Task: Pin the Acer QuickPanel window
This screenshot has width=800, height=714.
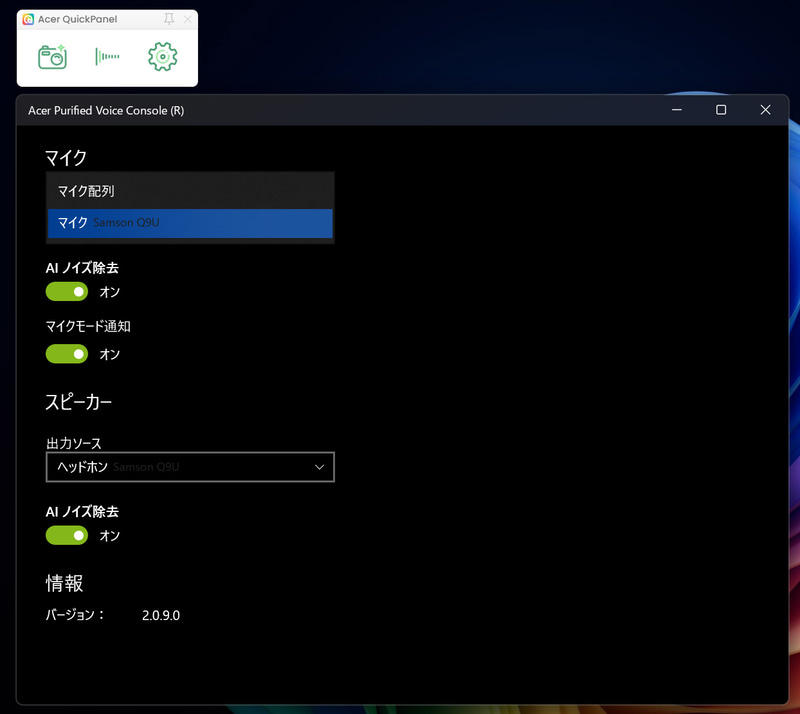Action: coord(169,19)
